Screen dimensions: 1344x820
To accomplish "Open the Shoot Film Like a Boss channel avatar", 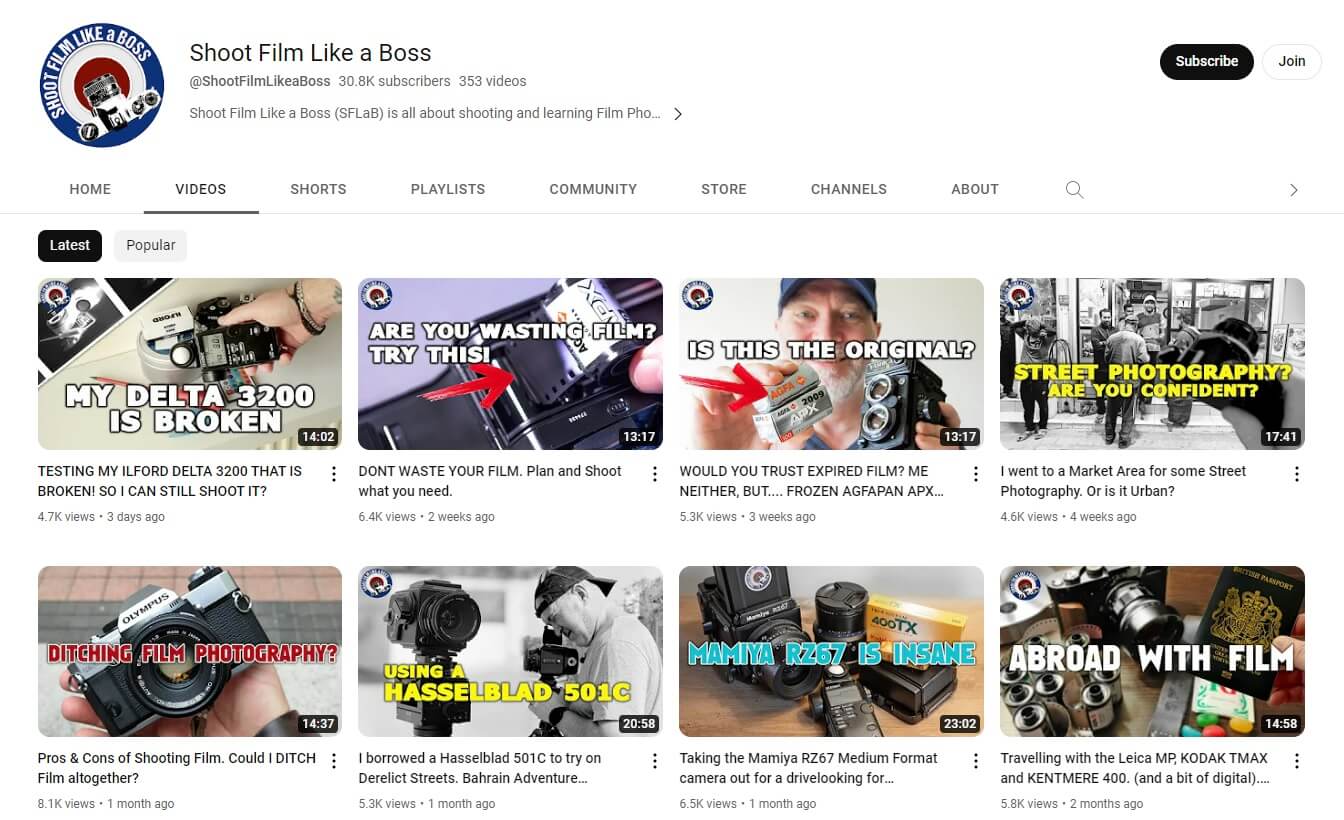I will tap(101, 86).
